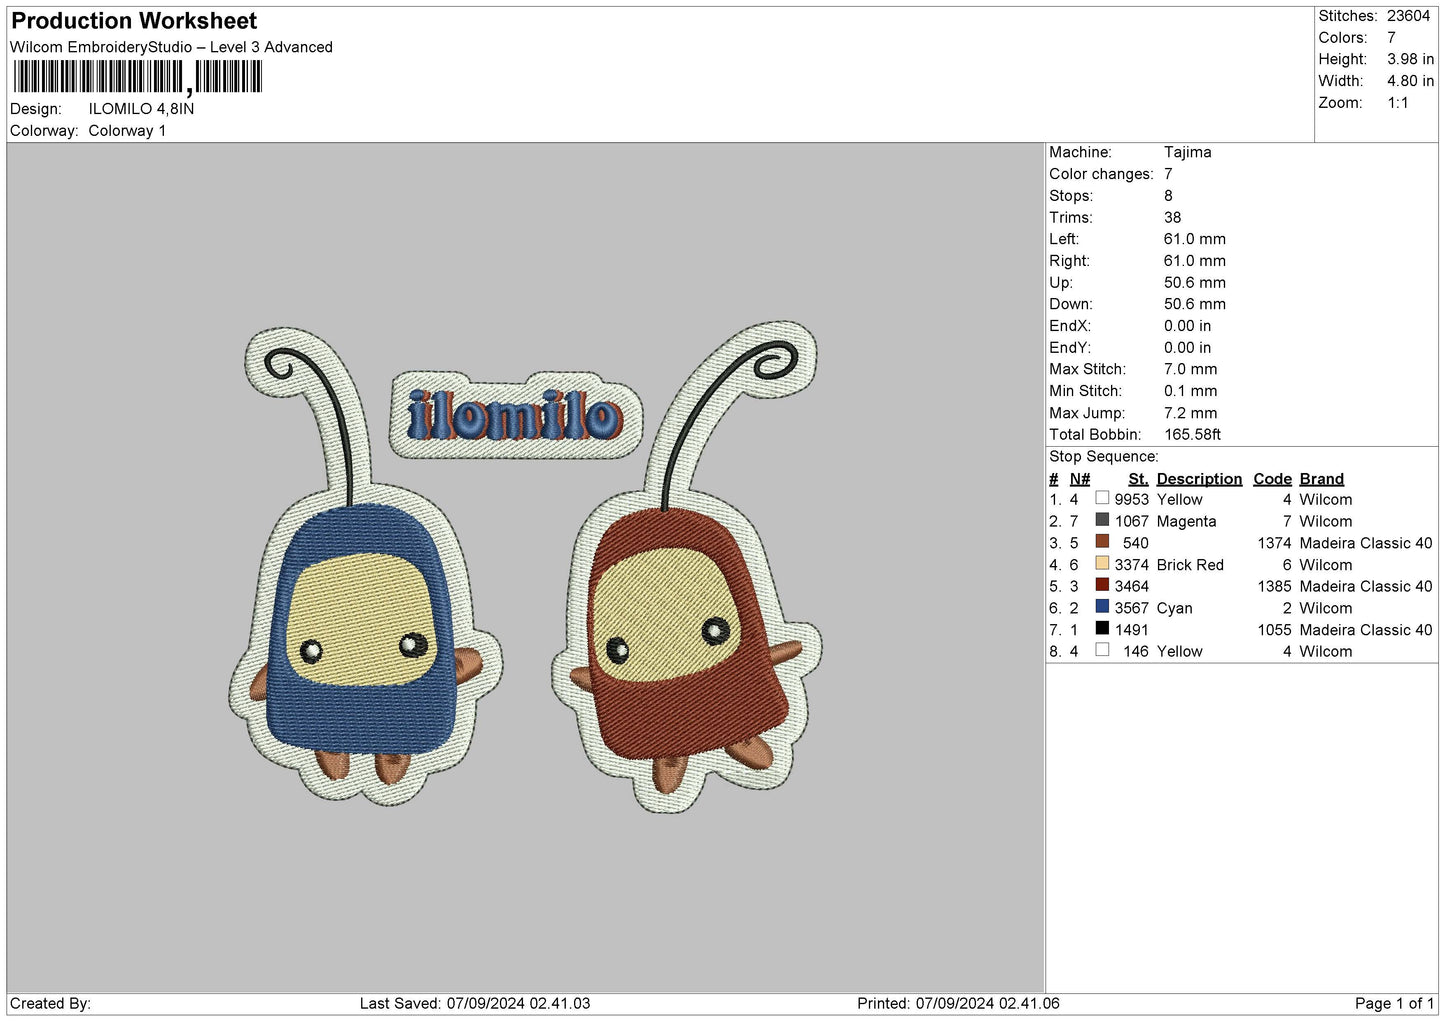
Task: Pick the cream swatch beside 3374 Brick Red
Action: pyautogui.click(x=1102, y=563)
